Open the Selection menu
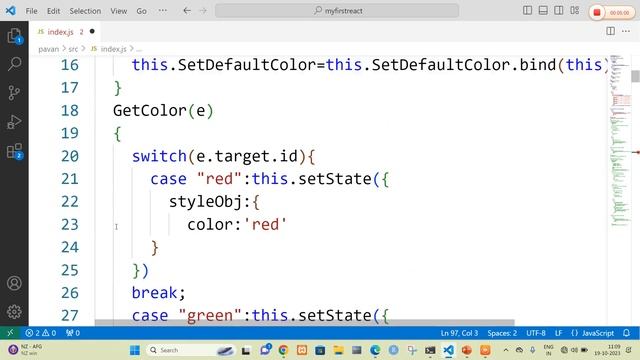Screen dimensions: 640x360 (85, 11)
